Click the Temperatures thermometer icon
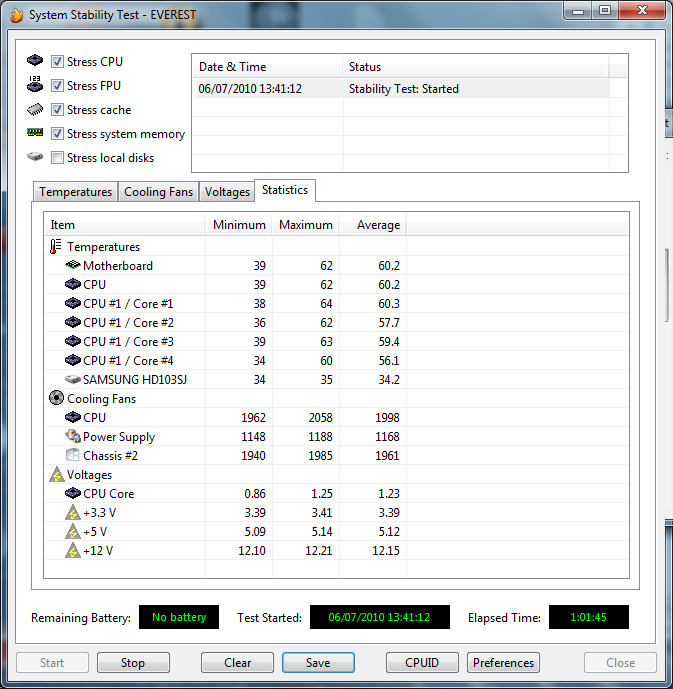 [56, 247]
